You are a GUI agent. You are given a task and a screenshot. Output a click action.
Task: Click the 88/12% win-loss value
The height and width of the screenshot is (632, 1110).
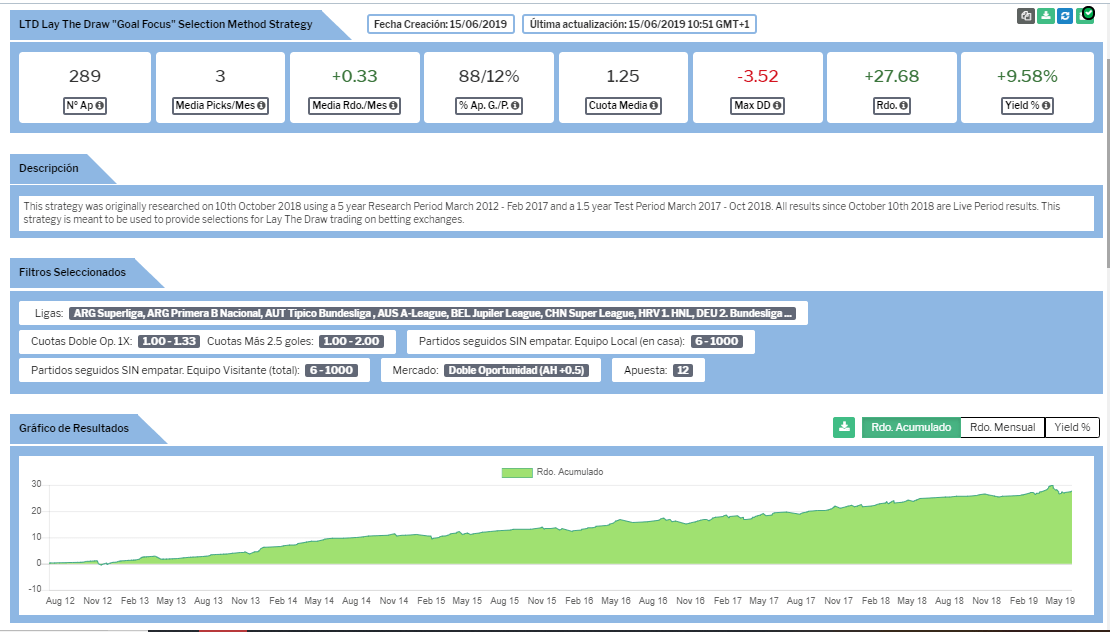pyautogui.click(x=489, y=76)
